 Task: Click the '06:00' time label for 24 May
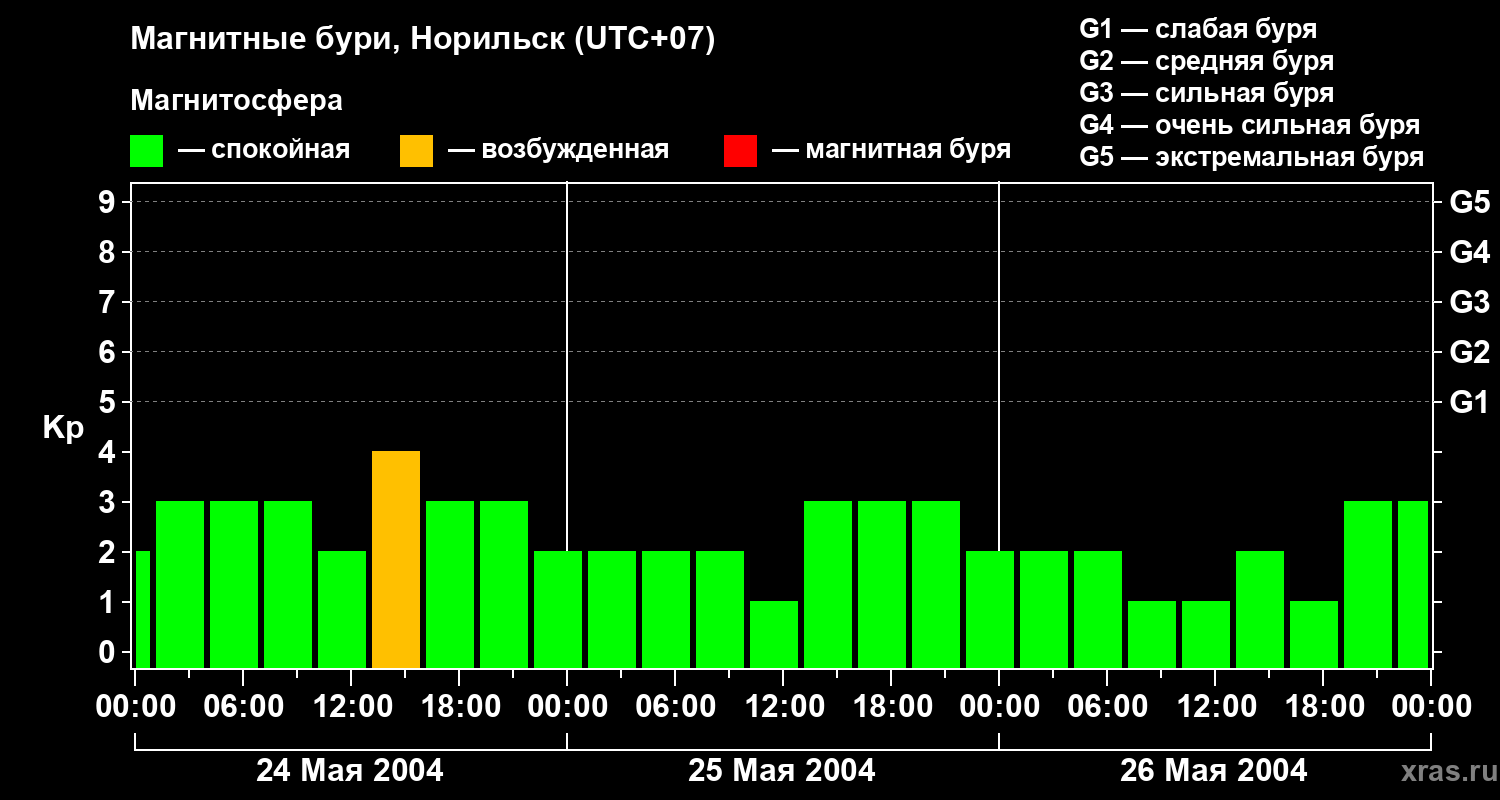pos(243,707)
